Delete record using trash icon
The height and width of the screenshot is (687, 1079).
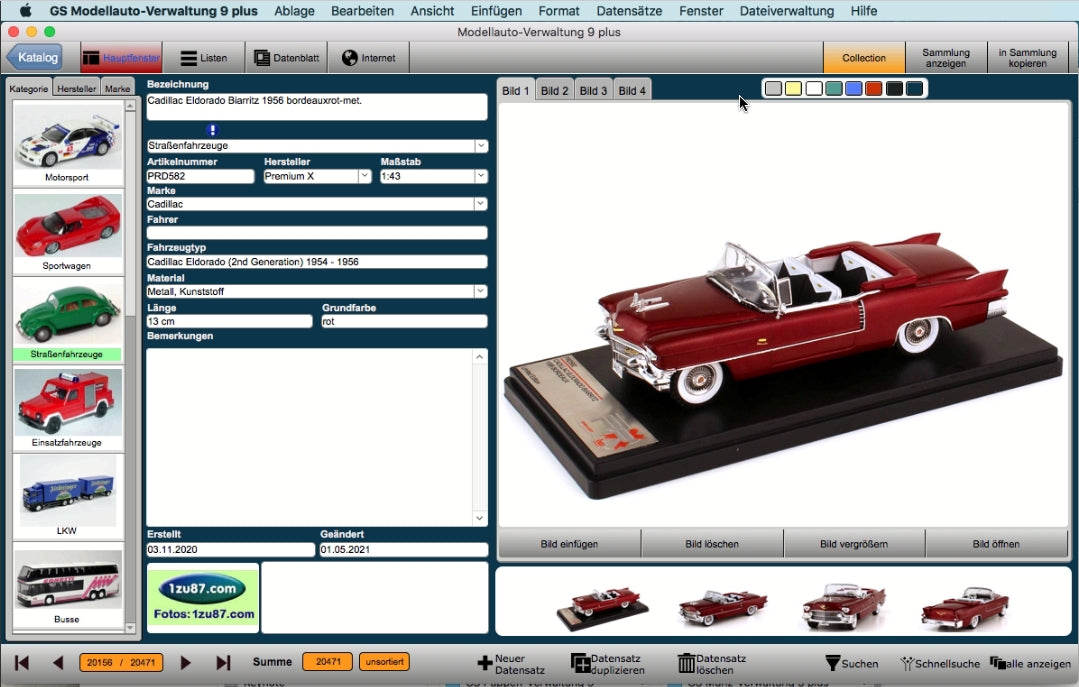click(x=686, y=663)
